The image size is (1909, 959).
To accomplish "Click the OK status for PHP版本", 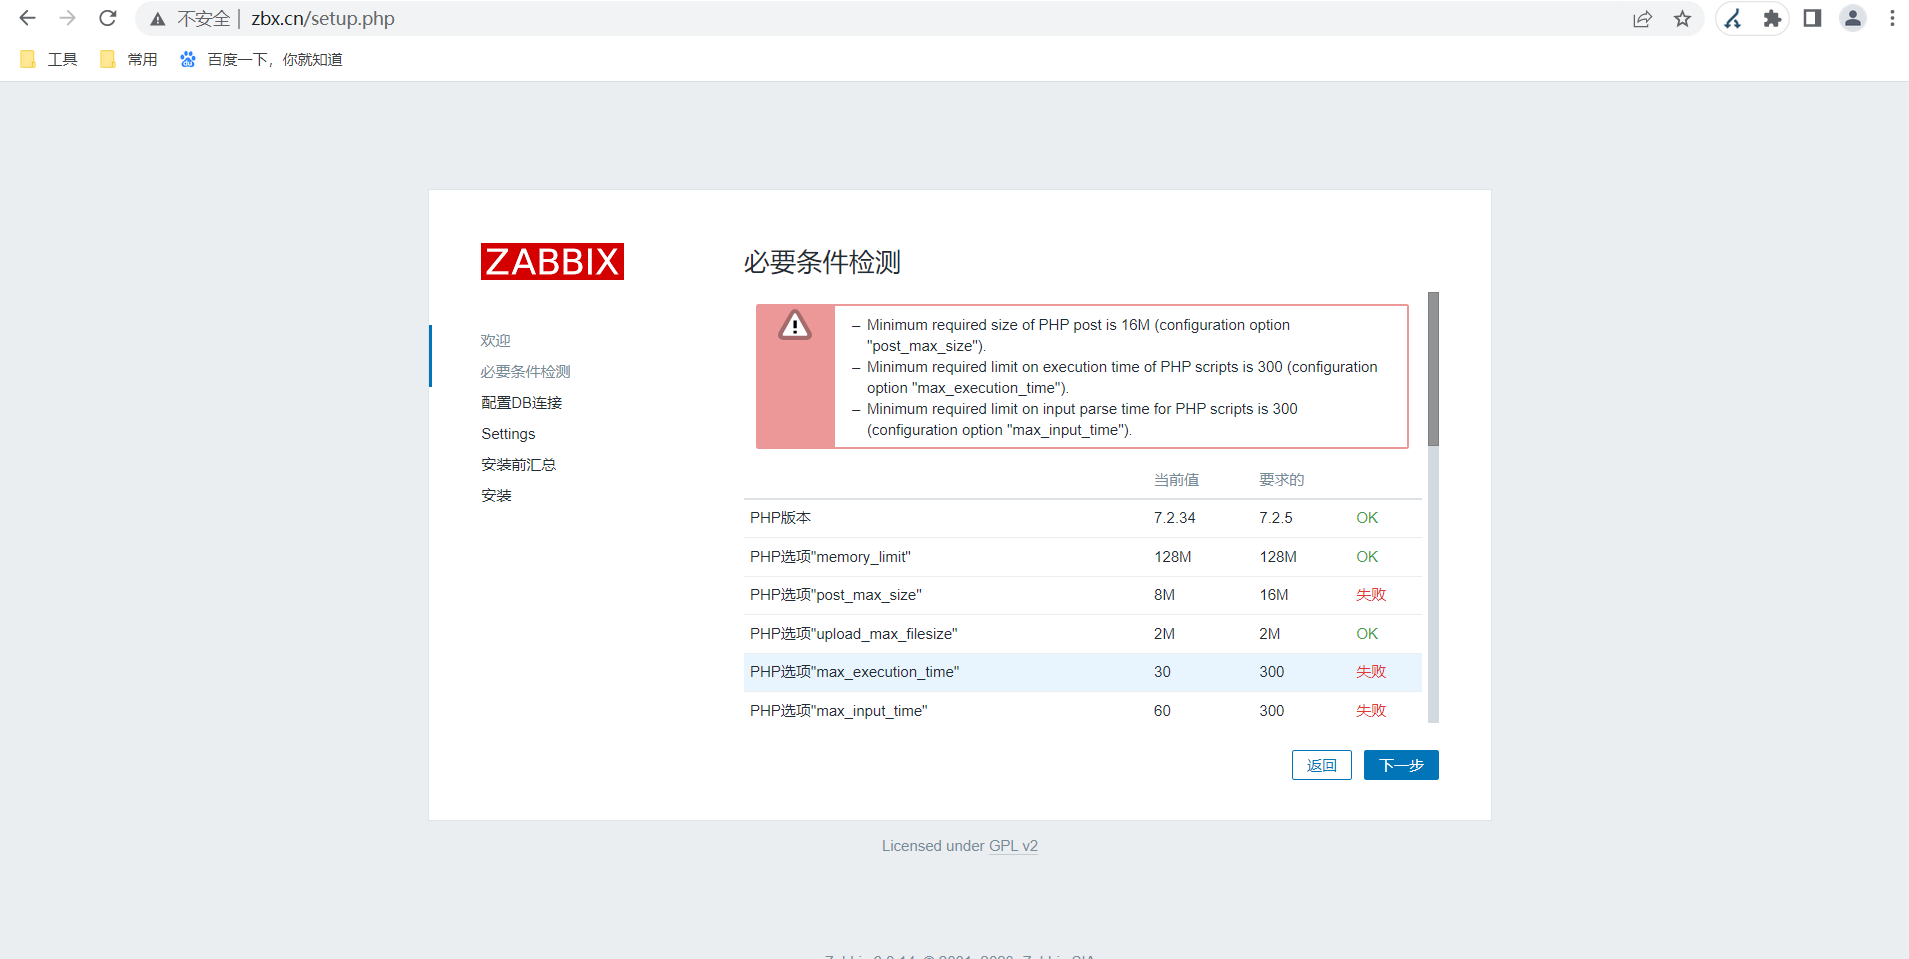I will 1367,518.
